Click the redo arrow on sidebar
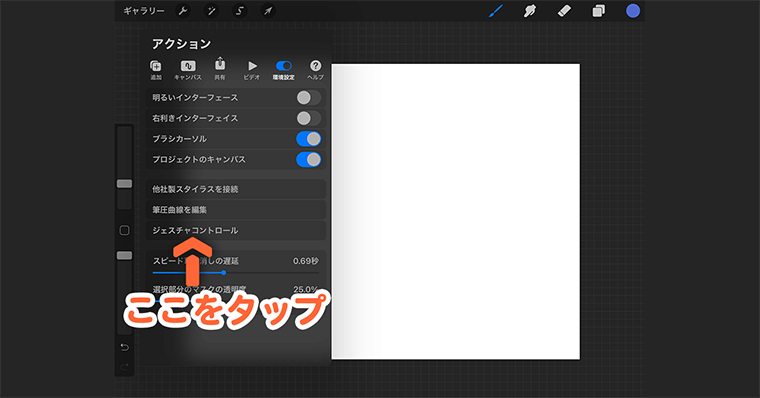Image resolution: width=760 pixels, height=398 pixels. click(x=124, y=367)
